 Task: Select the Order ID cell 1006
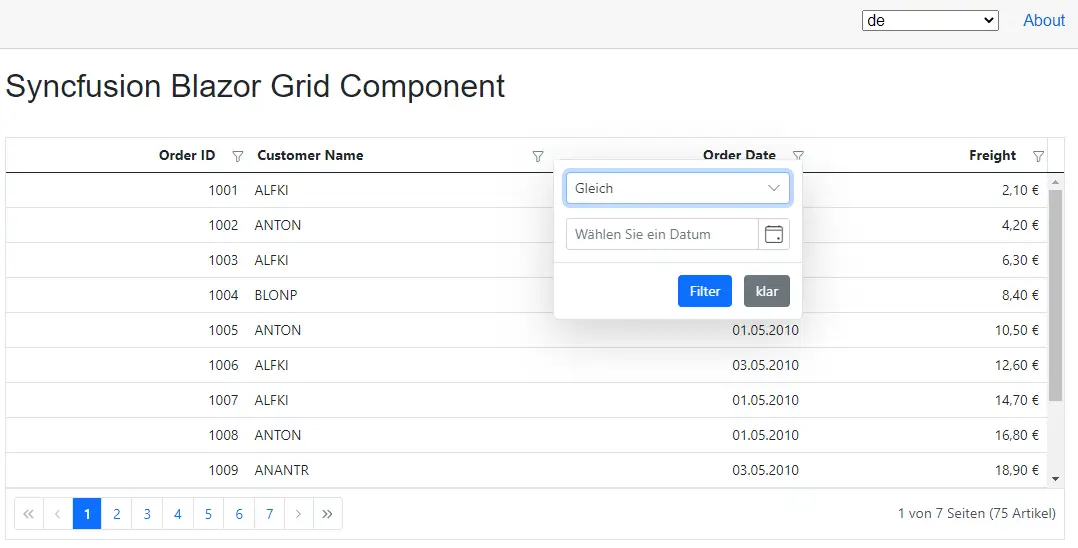pyautogui.click(x=223, y=365)
